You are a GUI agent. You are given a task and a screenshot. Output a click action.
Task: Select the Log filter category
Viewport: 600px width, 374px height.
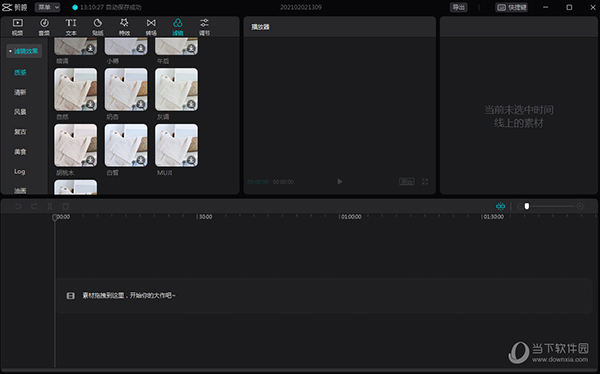(20, 171)
